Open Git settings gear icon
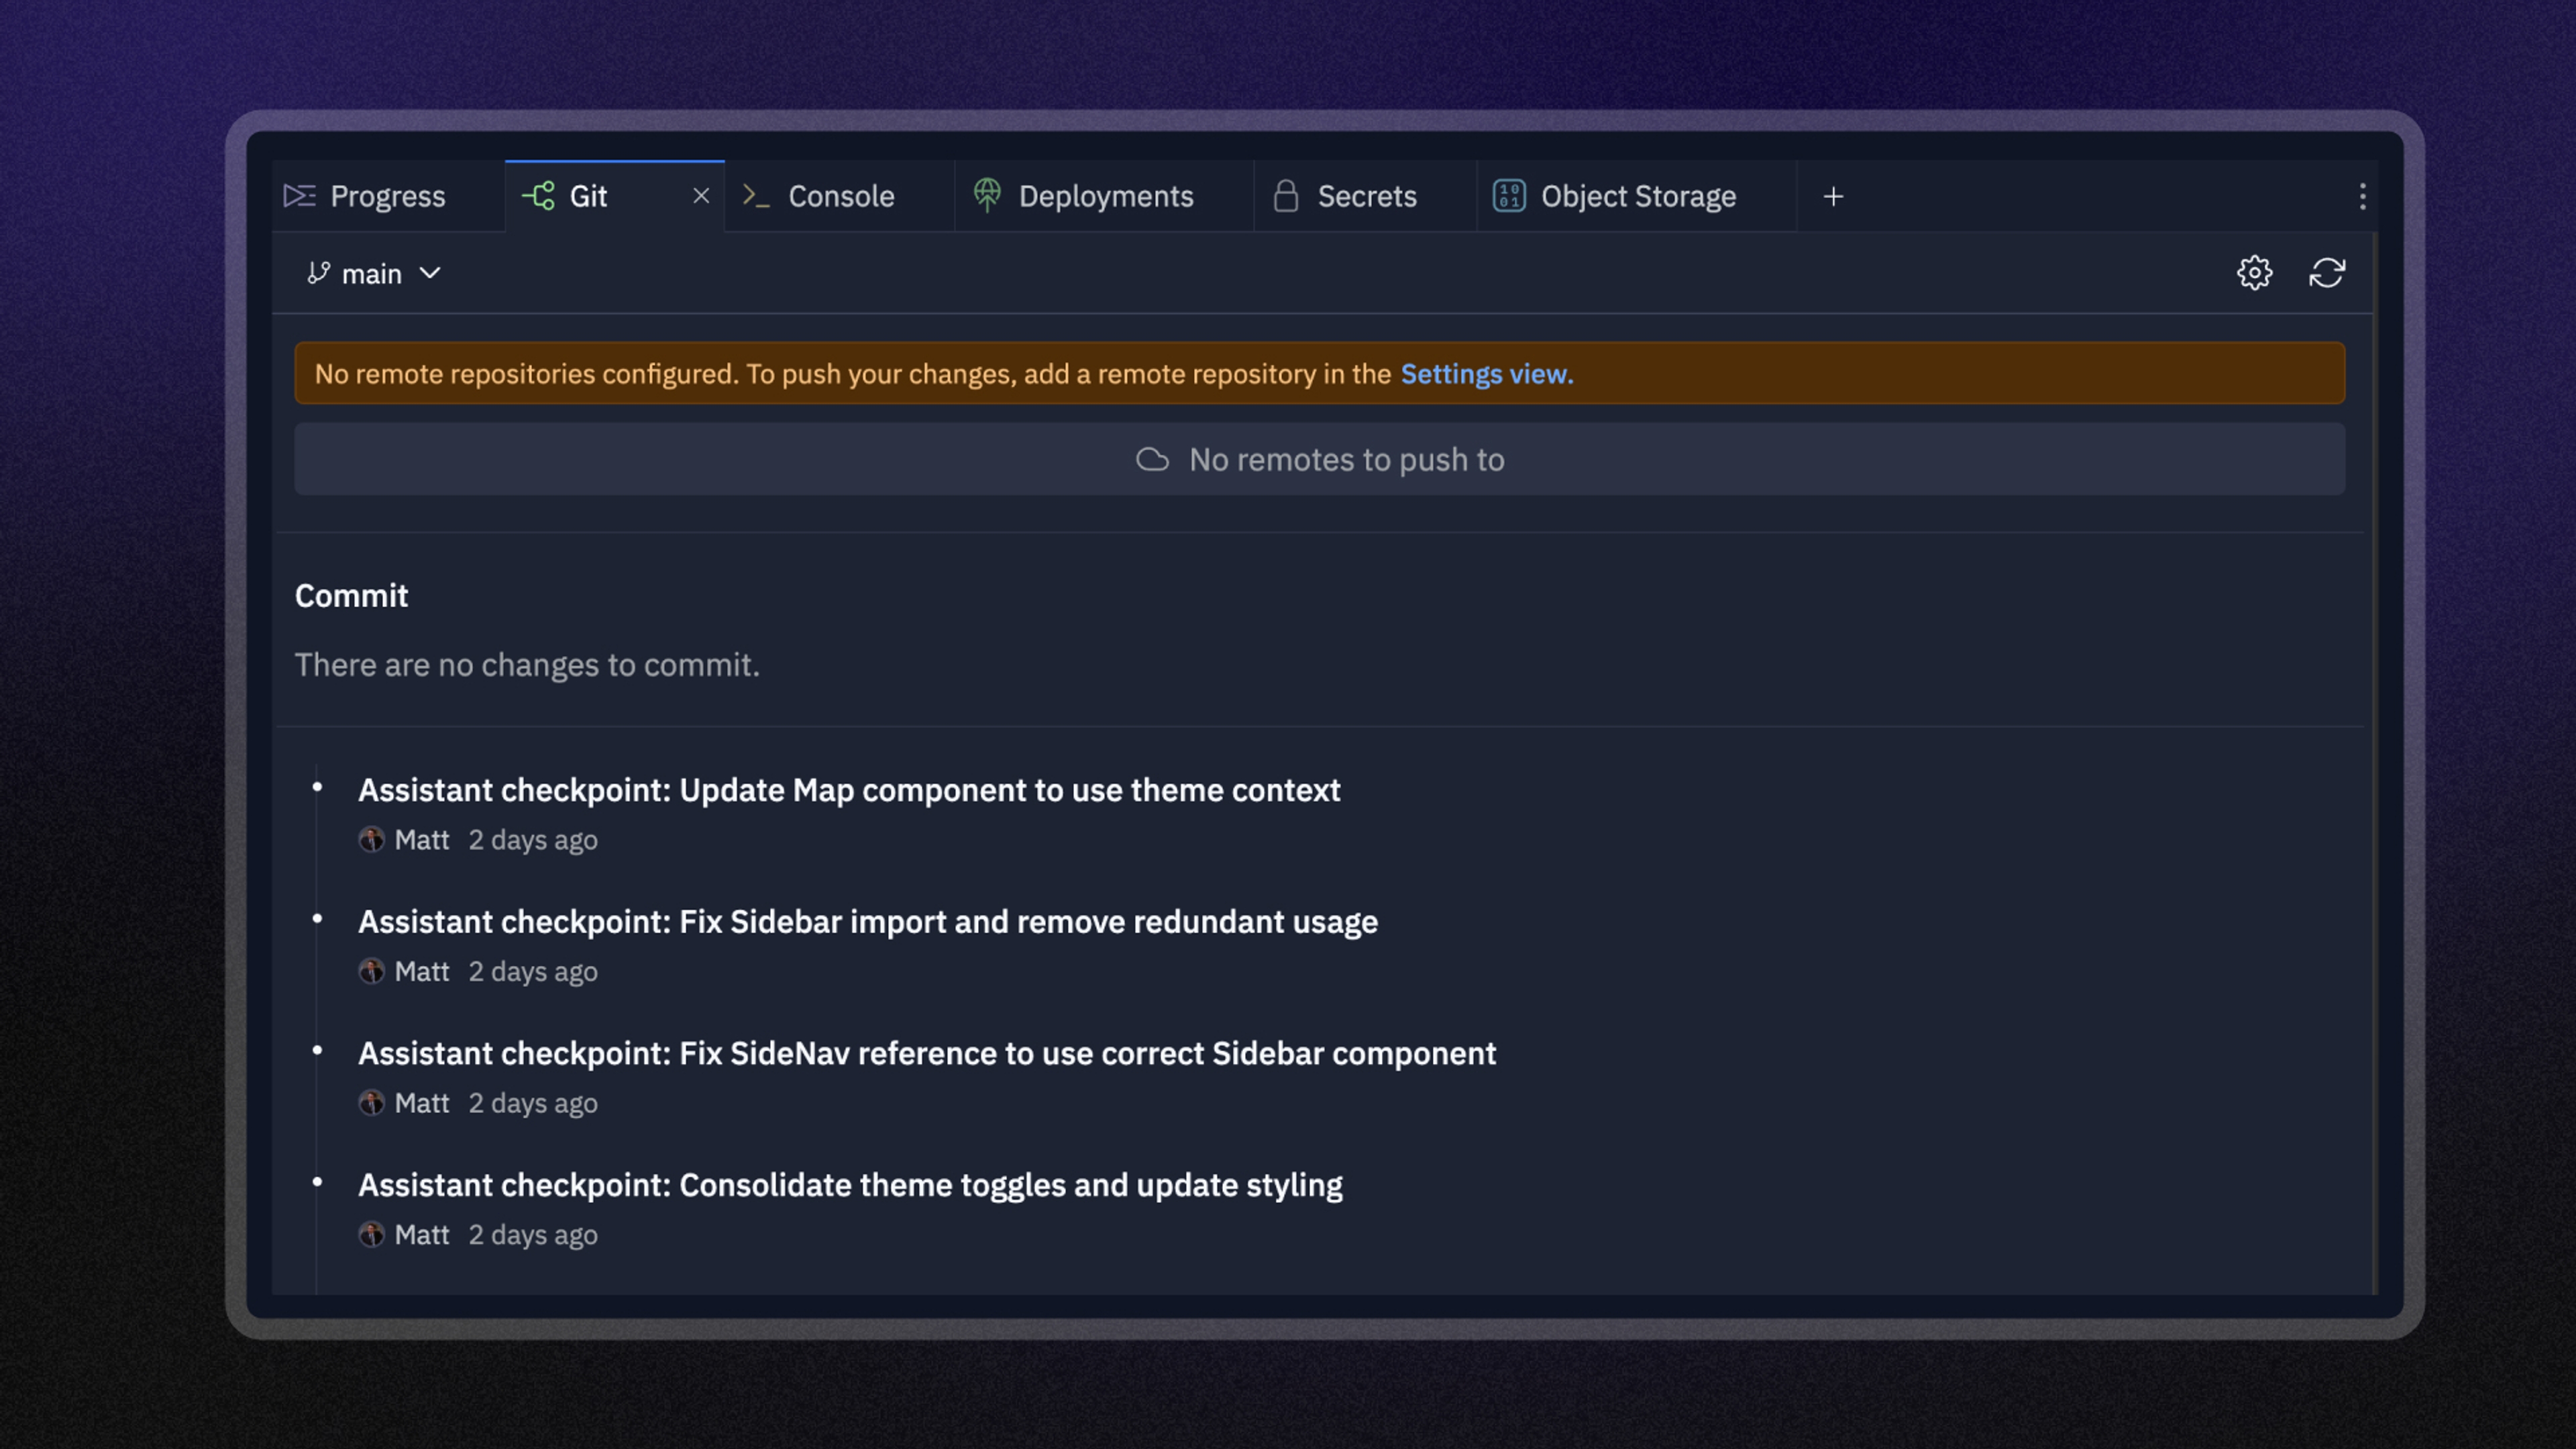2576x1449 pixels. (2254, 273)
